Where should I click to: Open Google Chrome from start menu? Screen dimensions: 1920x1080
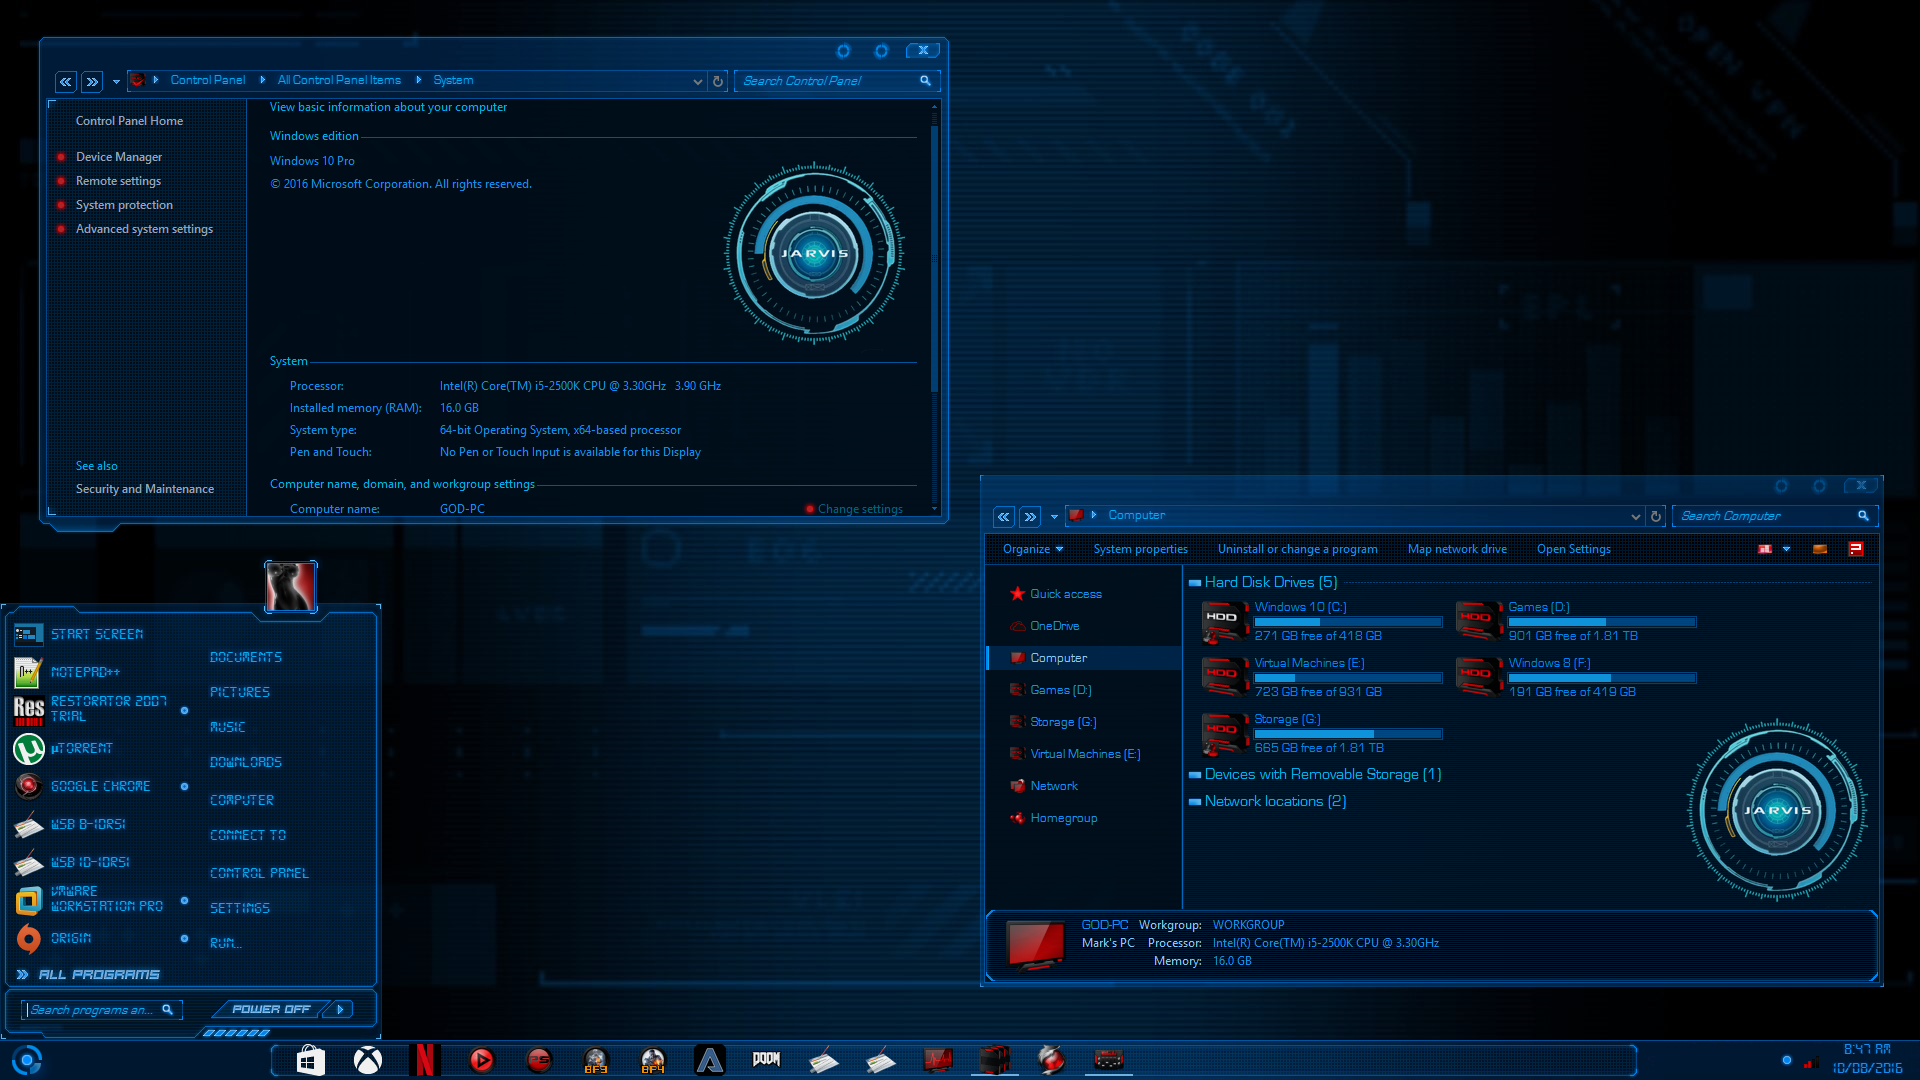[x=100, y=786]
